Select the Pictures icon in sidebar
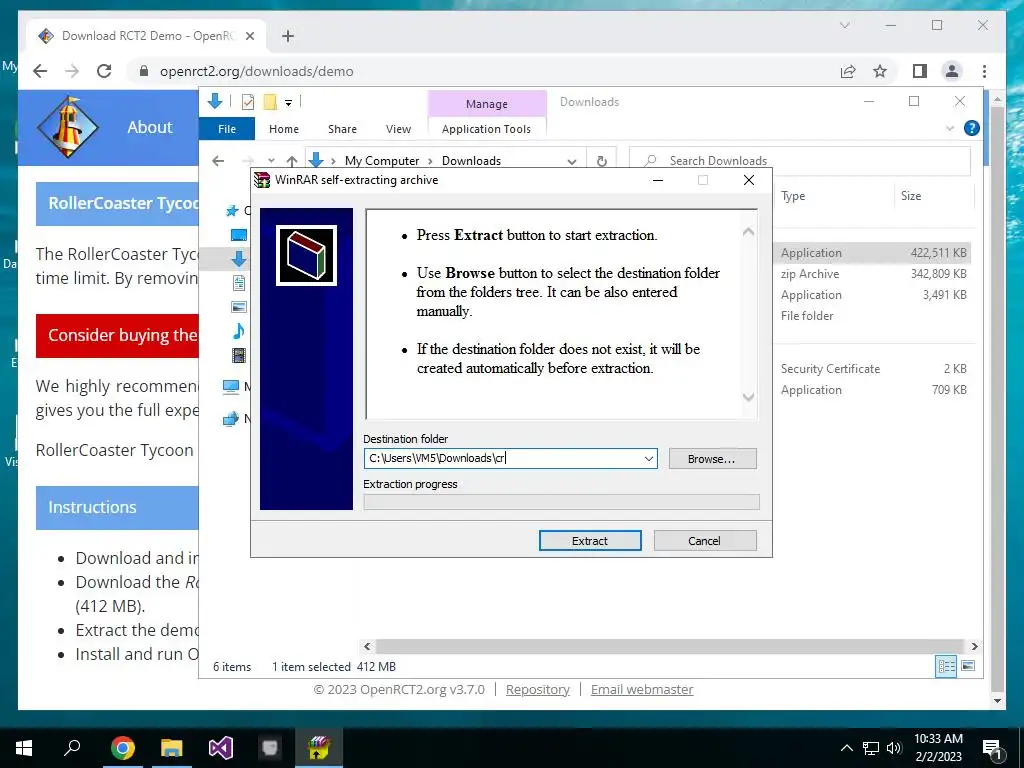Screen dimensions: 1024x768 (239, 307)
